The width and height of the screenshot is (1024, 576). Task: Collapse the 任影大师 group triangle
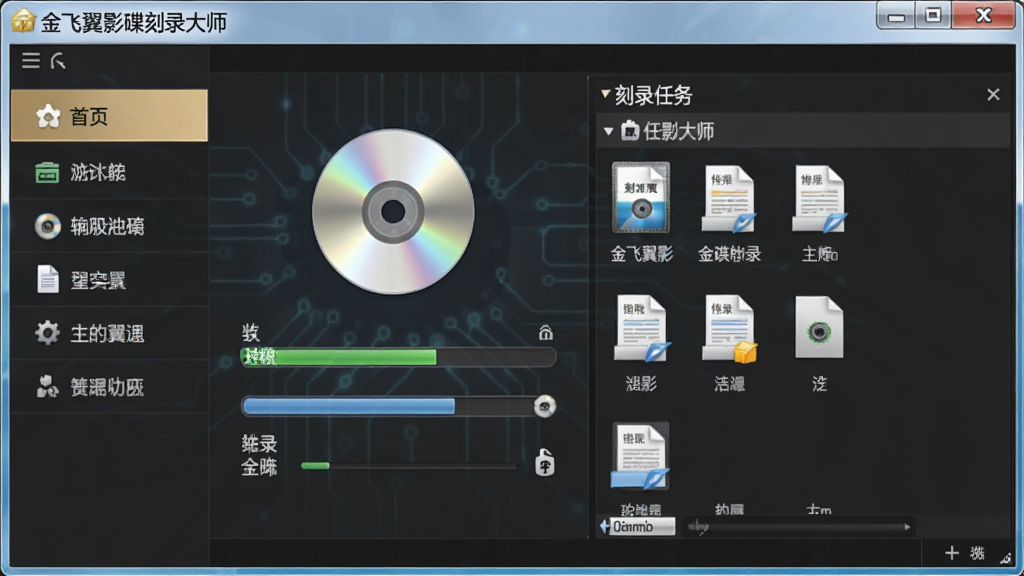click(608, 131)
